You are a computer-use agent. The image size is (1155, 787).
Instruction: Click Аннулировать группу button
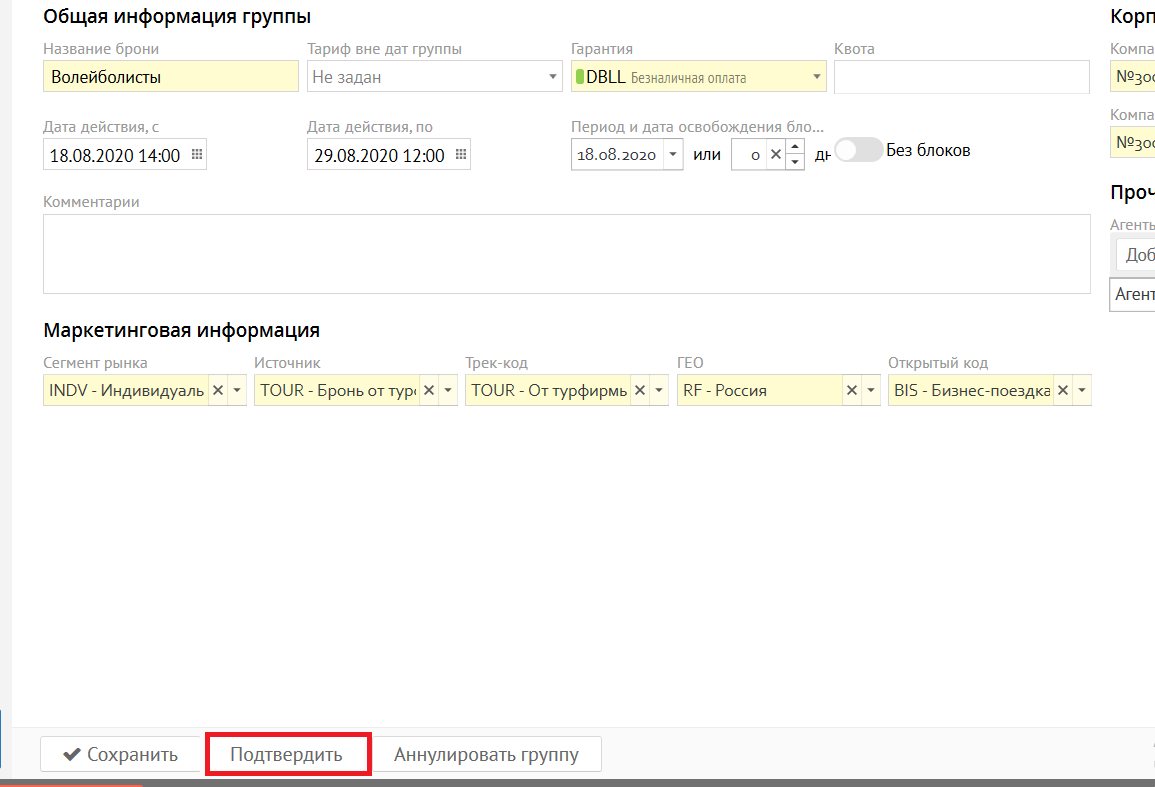pyautogui.click(x=486, y=755)
